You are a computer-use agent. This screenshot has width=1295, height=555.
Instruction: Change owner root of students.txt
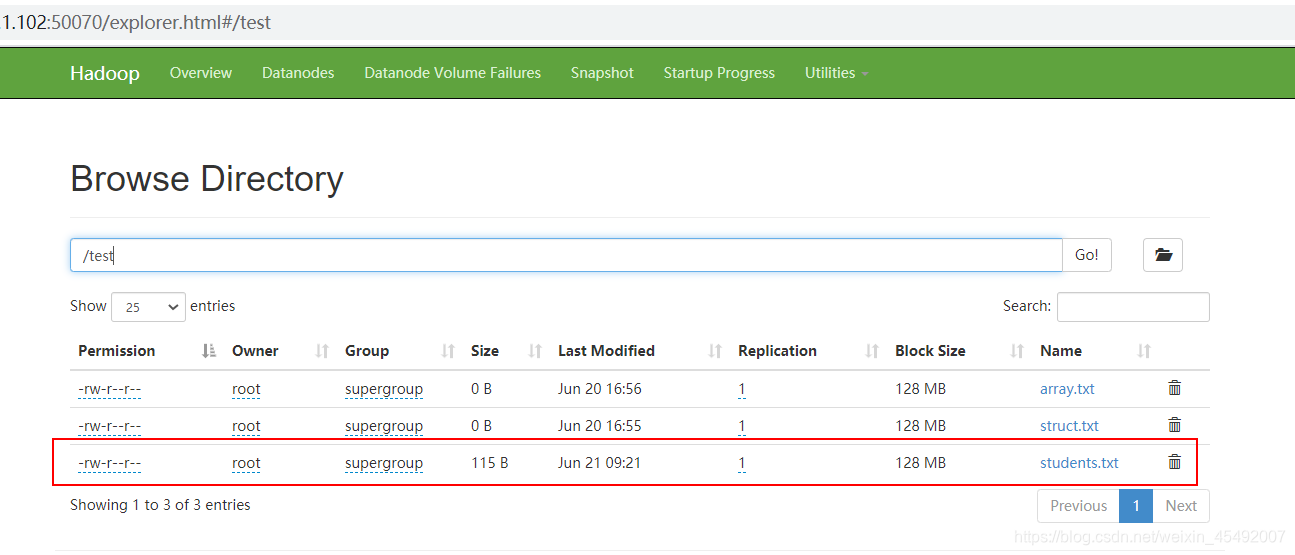(x=246, y=463)
